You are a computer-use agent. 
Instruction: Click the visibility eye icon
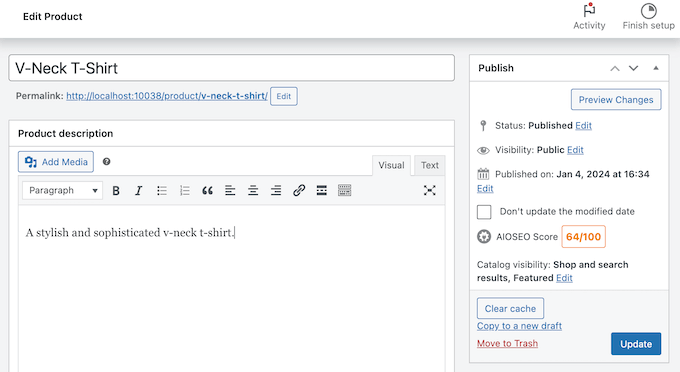tap(483, 150)
